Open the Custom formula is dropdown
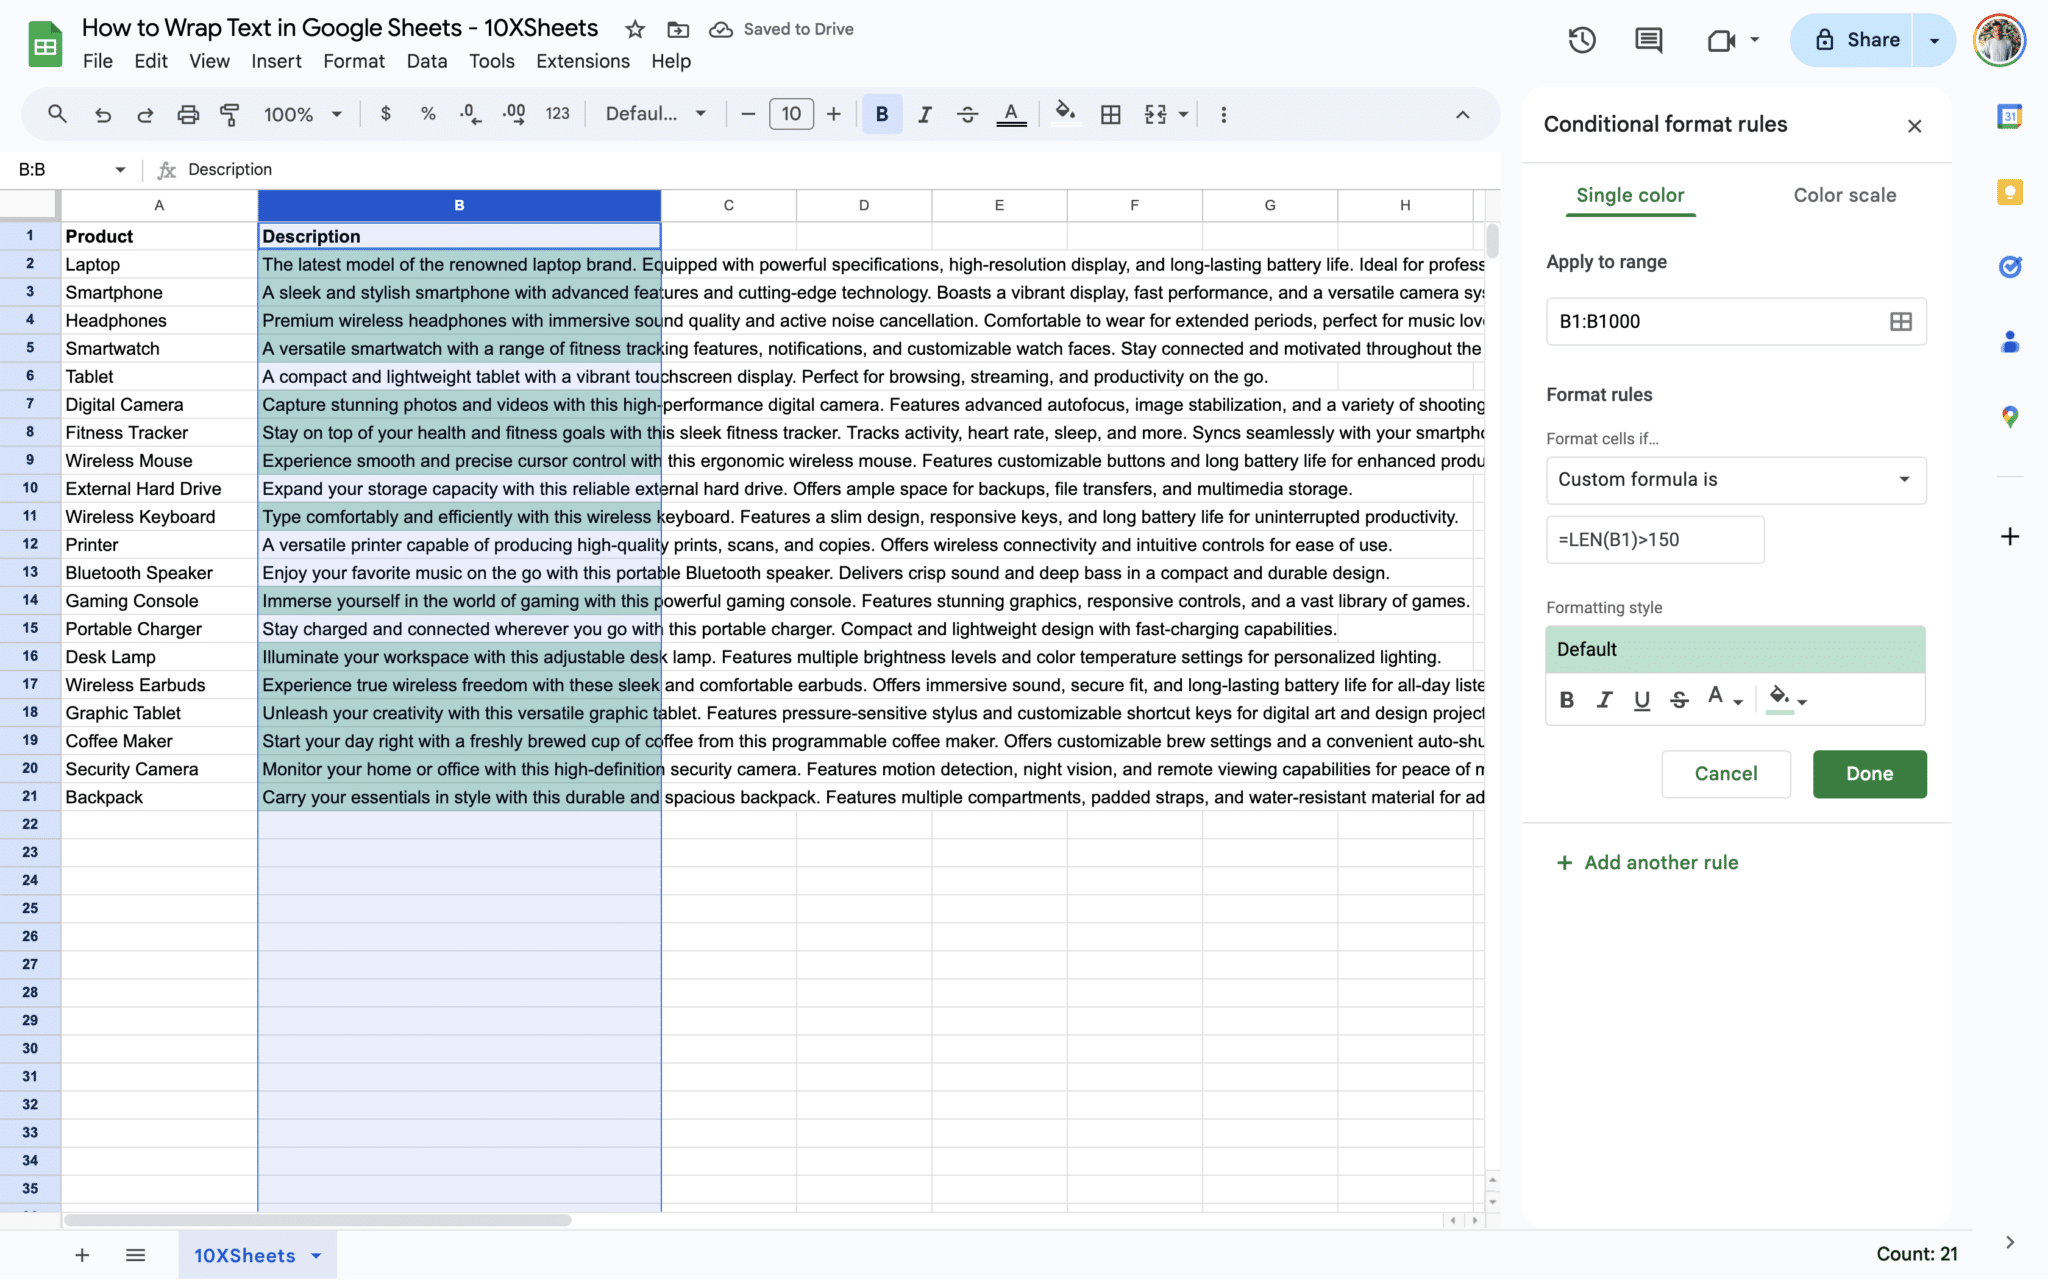Screen dimensions: 2048x1280 pyautogui.click(x=1735, y=480)
